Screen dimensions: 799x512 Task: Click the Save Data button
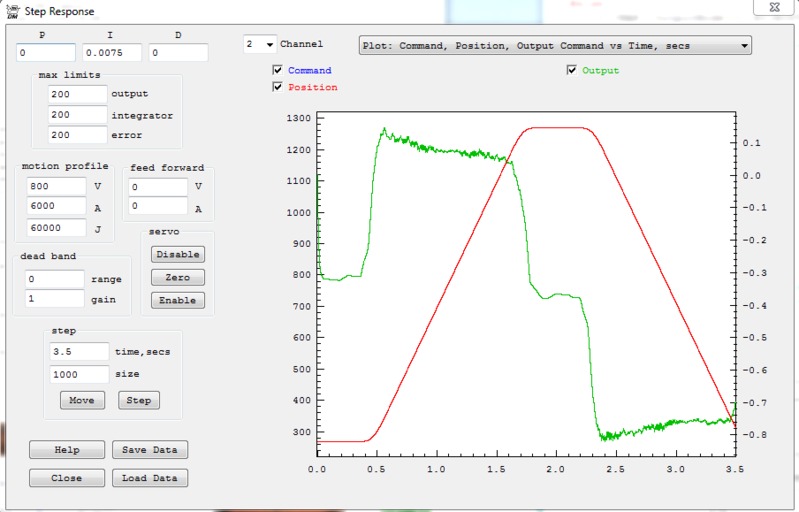pyautogui.click(x=149, y=449)
